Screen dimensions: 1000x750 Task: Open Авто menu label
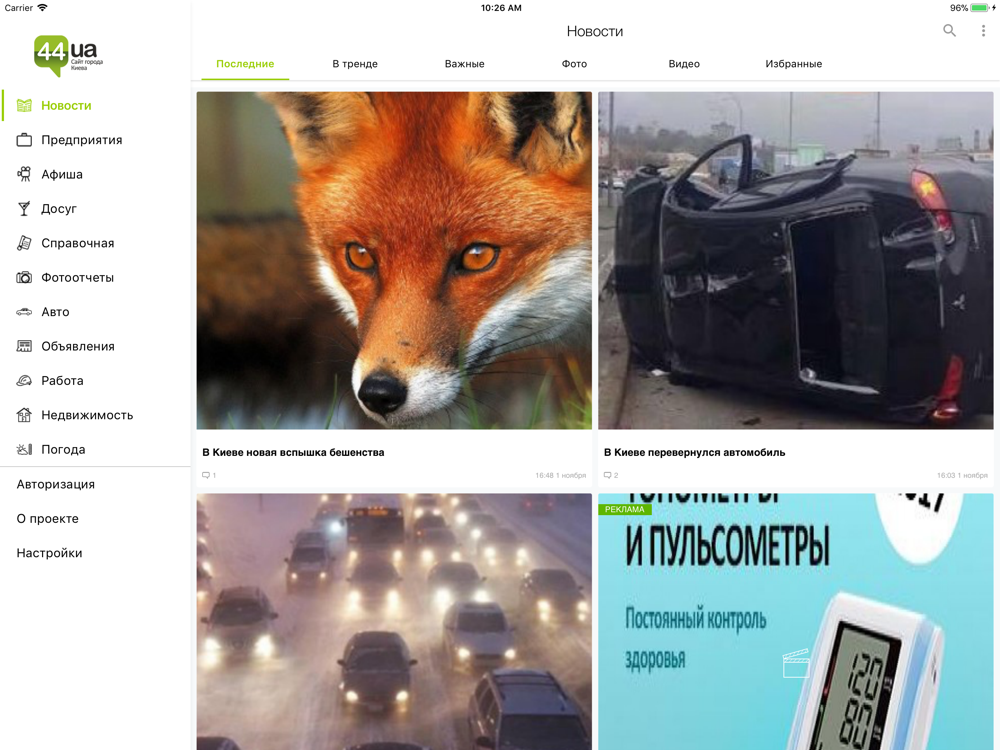[x=55, y=312]
